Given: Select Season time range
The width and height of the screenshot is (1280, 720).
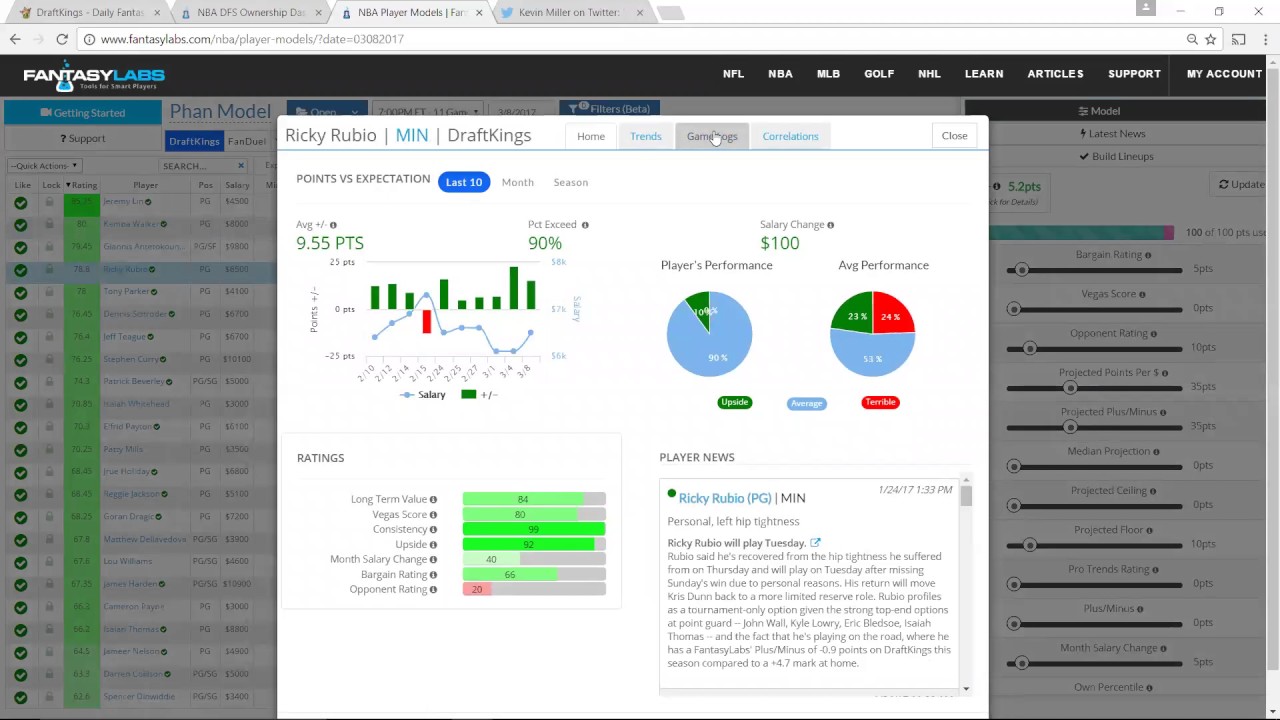Looking at the screenshot, I should [571, 182].
